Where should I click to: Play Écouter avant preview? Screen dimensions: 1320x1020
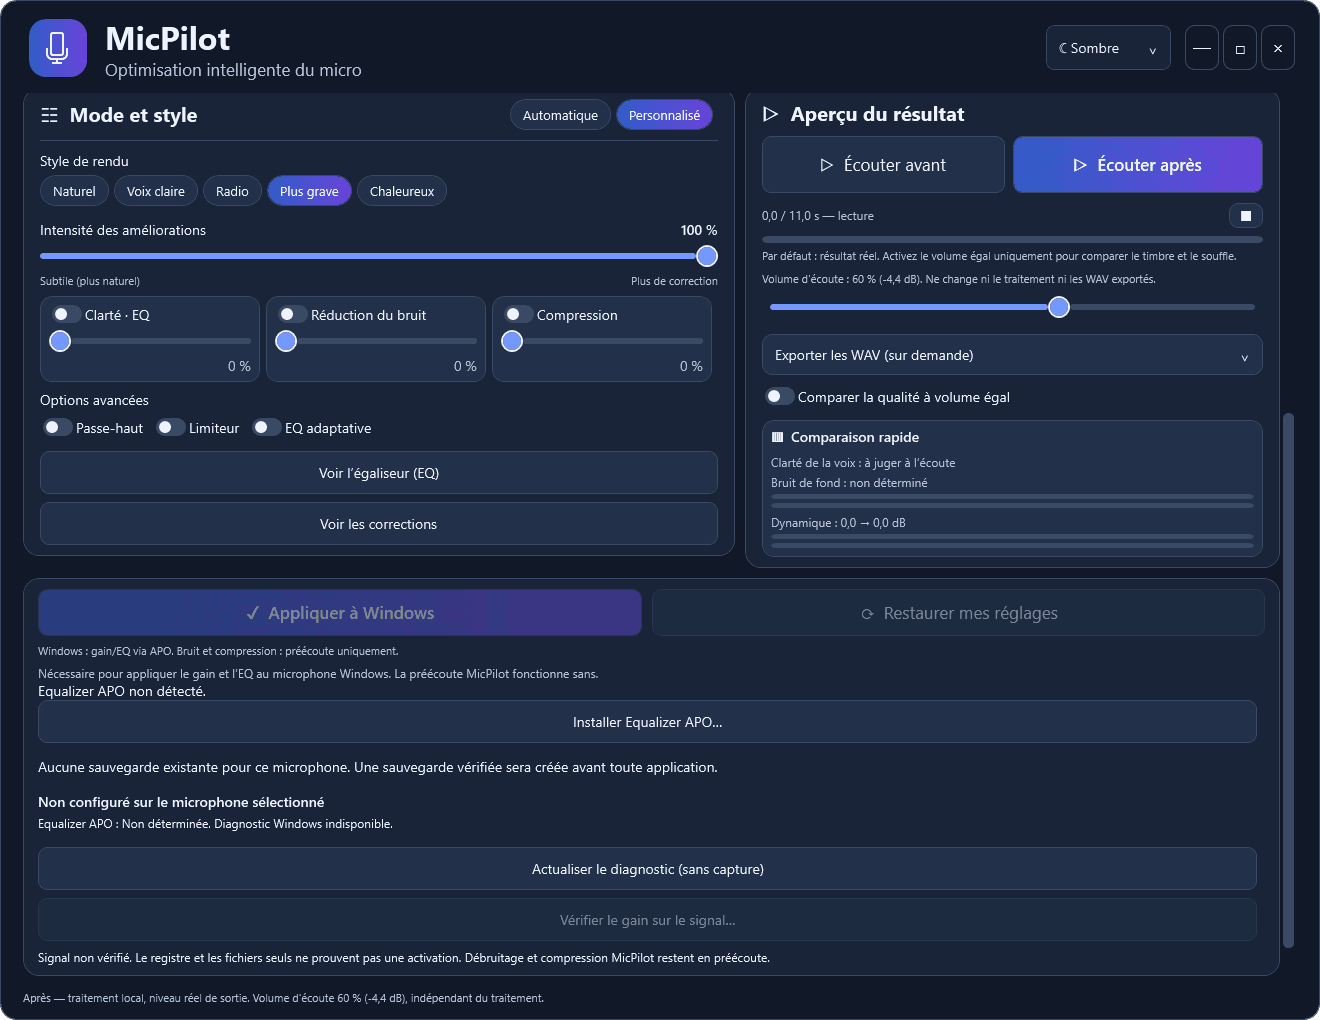tap(883, 165)
